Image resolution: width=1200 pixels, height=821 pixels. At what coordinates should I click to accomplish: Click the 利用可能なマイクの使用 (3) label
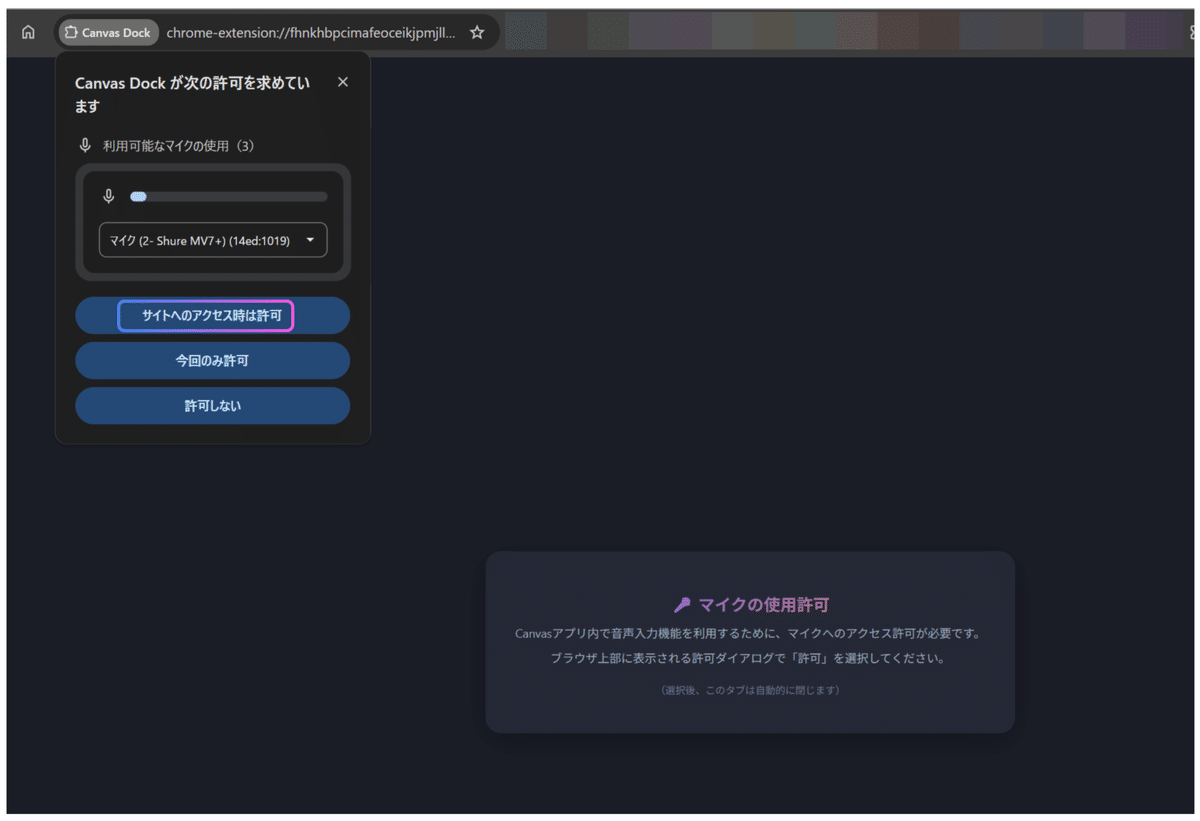179,146
